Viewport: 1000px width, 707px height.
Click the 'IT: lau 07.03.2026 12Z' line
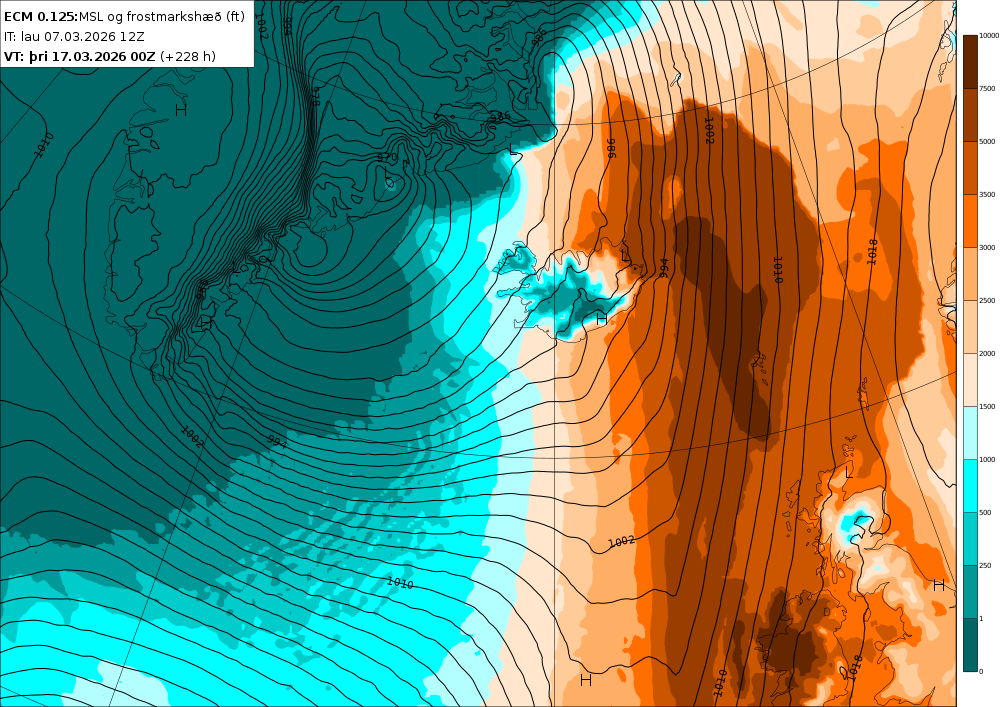coord(74,36)
